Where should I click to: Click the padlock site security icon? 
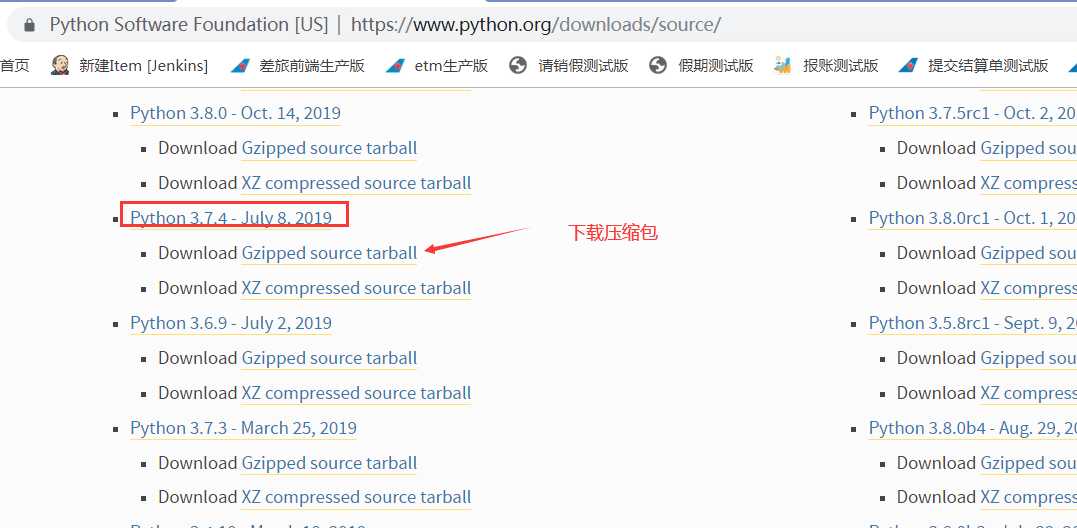point(29,25)
